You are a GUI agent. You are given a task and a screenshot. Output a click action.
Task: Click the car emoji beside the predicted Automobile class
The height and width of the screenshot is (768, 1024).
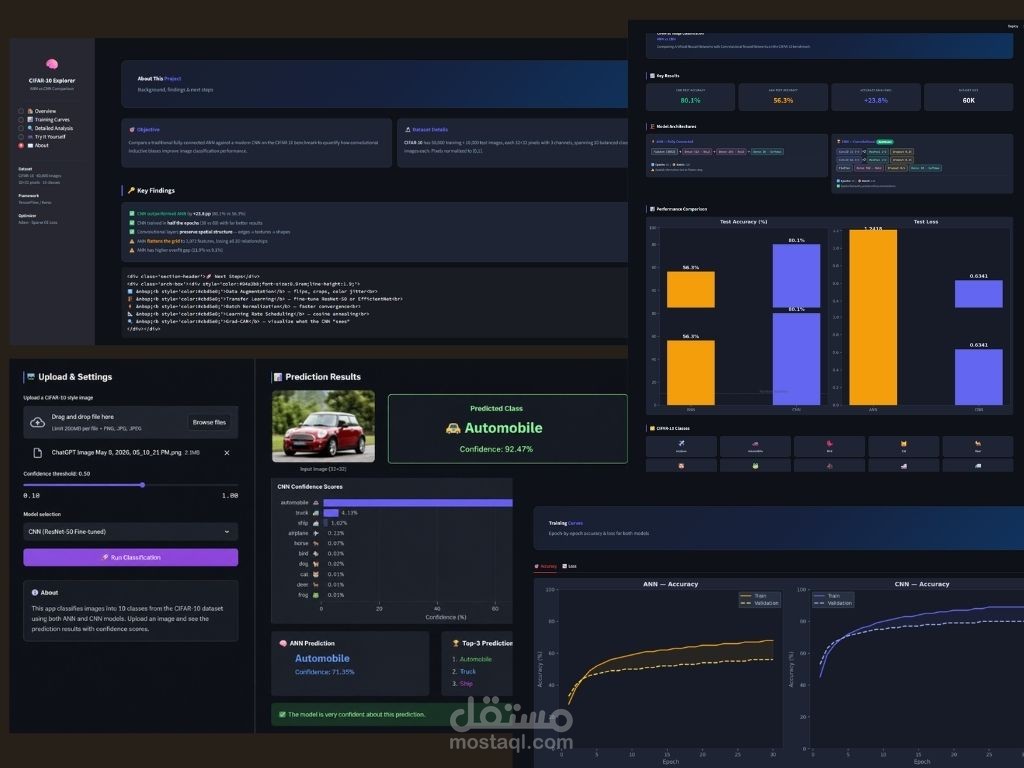tap(453, 428)
